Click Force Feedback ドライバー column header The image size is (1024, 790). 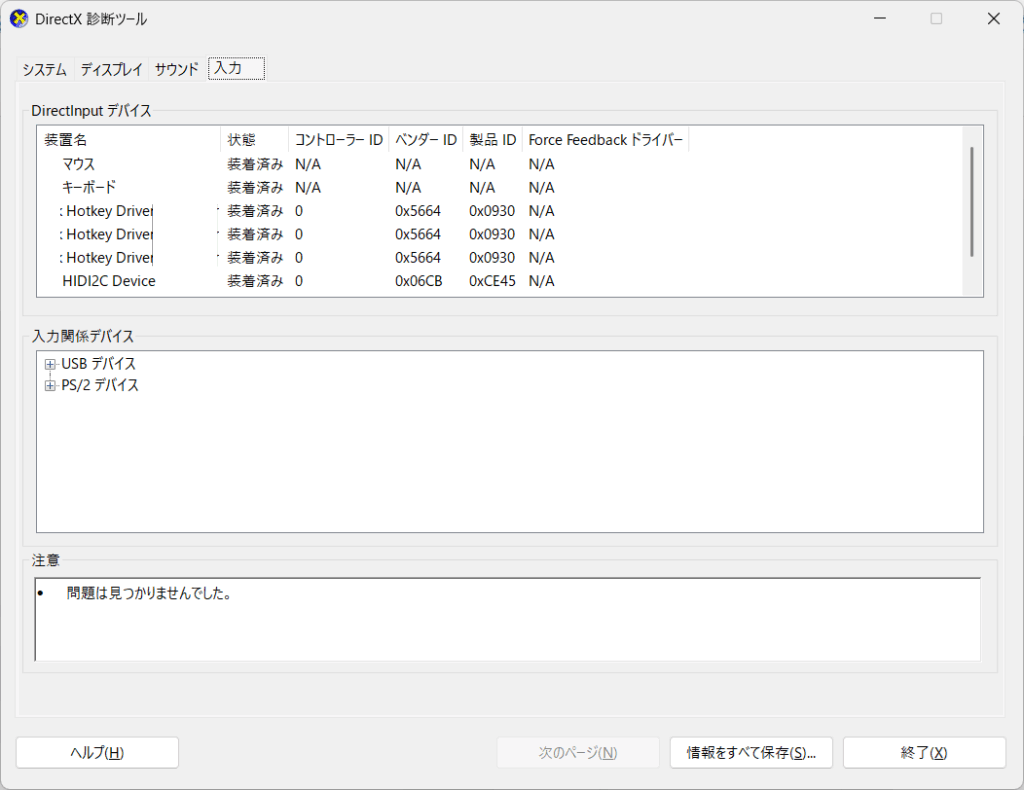pos(605,140)
